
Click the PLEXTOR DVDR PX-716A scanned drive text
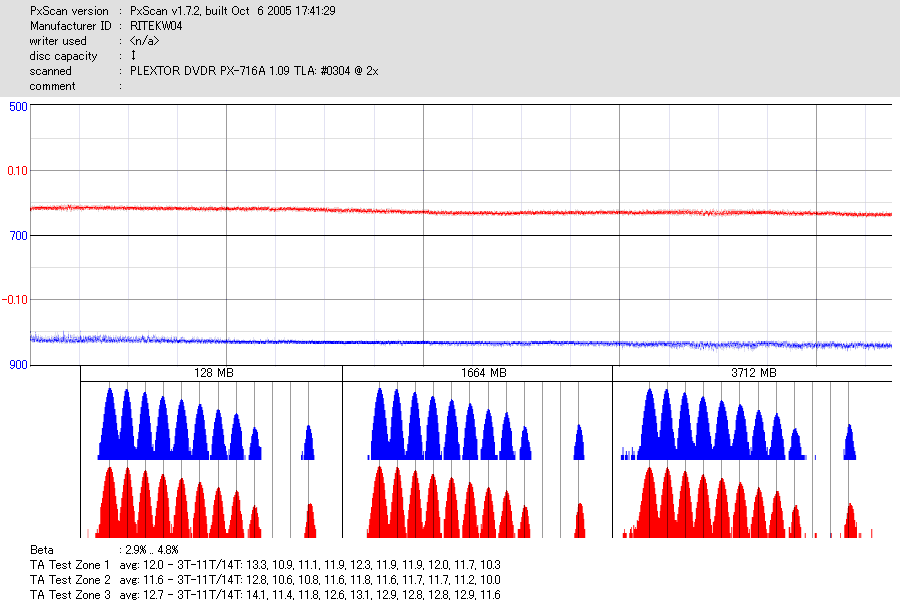tap(254, 71)
